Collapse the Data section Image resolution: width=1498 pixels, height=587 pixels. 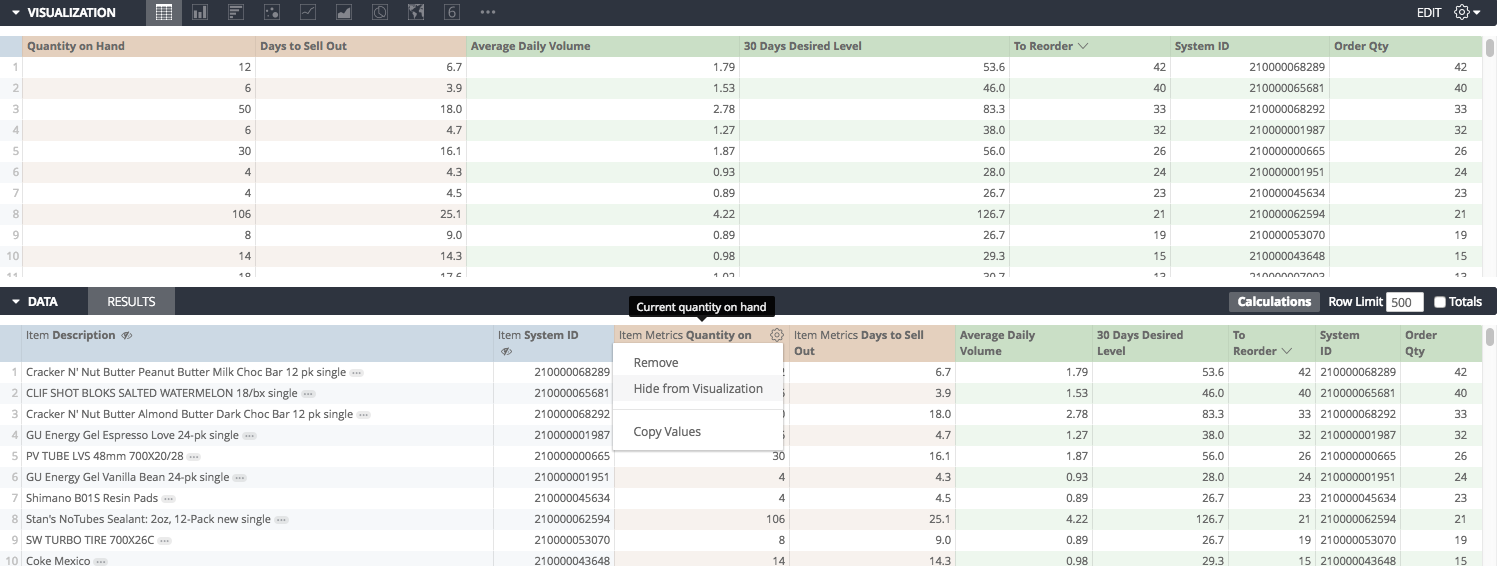[x=16, y=302]
